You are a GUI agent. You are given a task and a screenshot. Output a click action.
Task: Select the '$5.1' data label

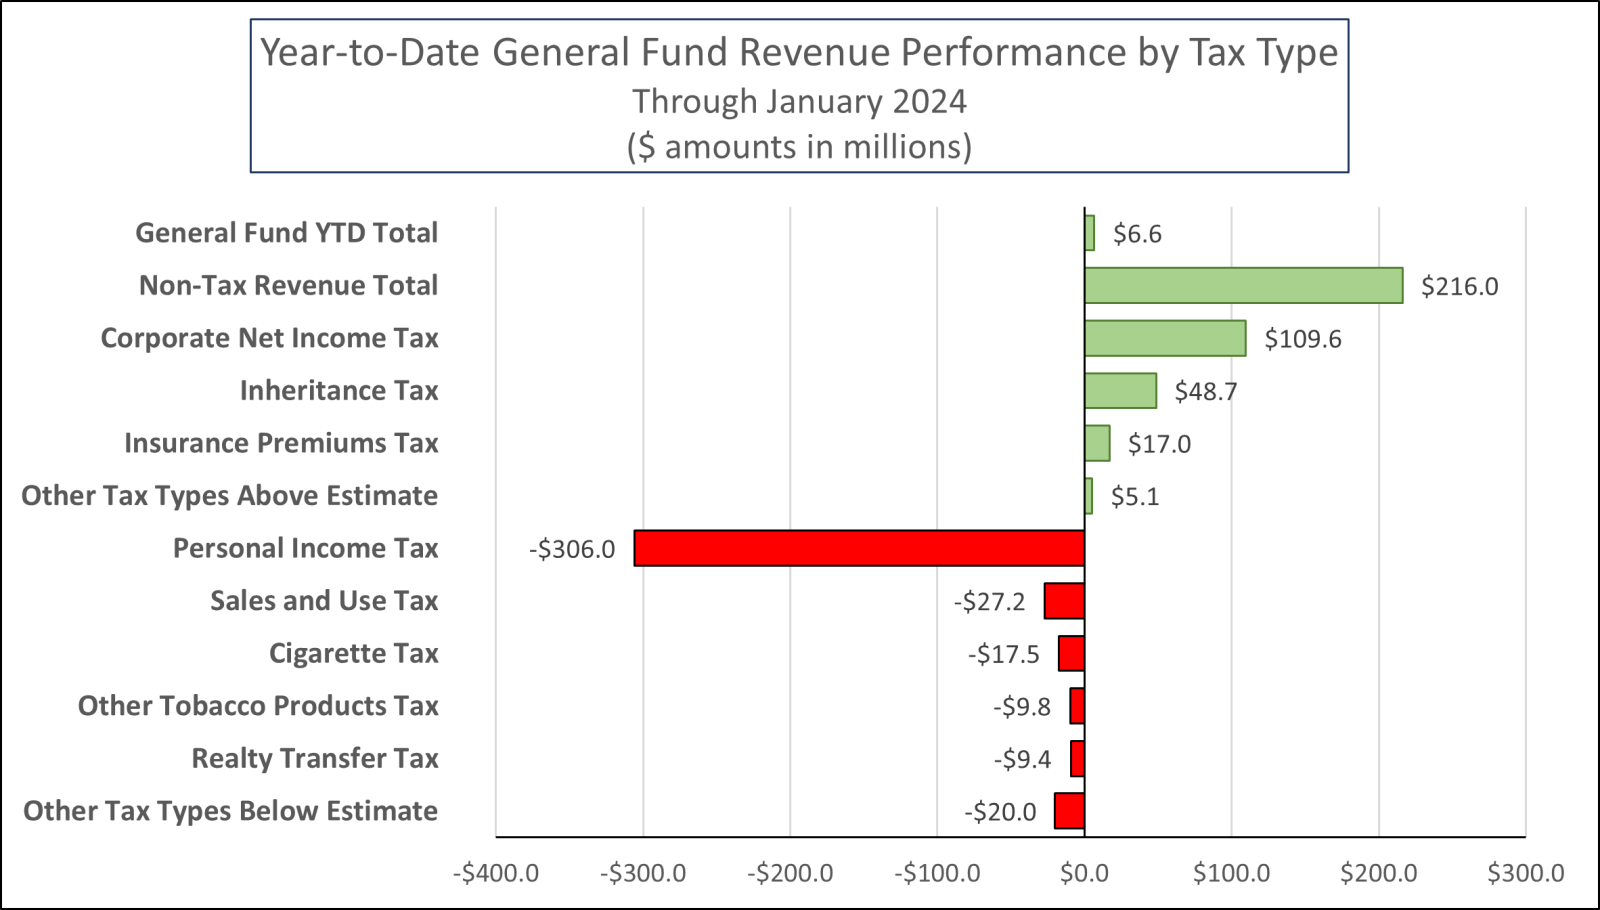pyautogui.click(x=1135, y=497)
